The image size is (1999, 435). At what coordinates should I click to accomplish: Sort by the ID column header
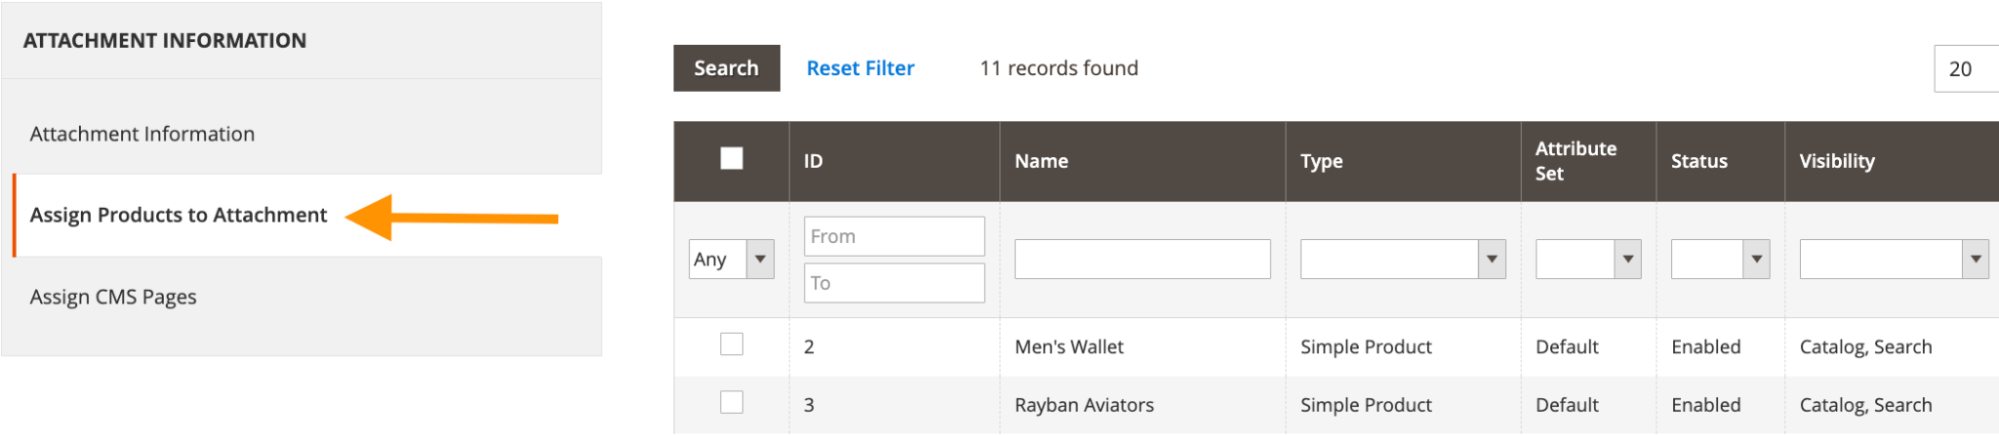(894, 161)
